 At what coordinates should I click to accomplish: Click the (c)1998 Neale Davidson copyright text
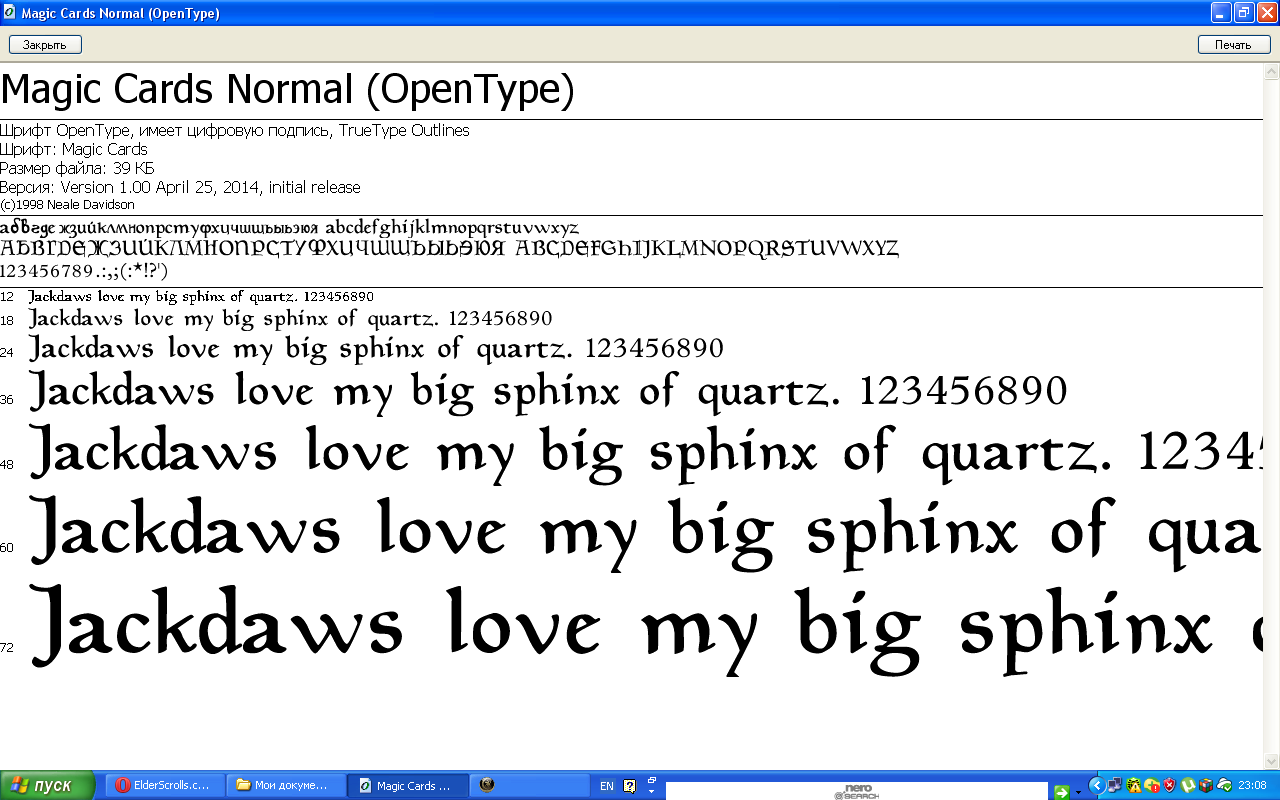point(67,204)
